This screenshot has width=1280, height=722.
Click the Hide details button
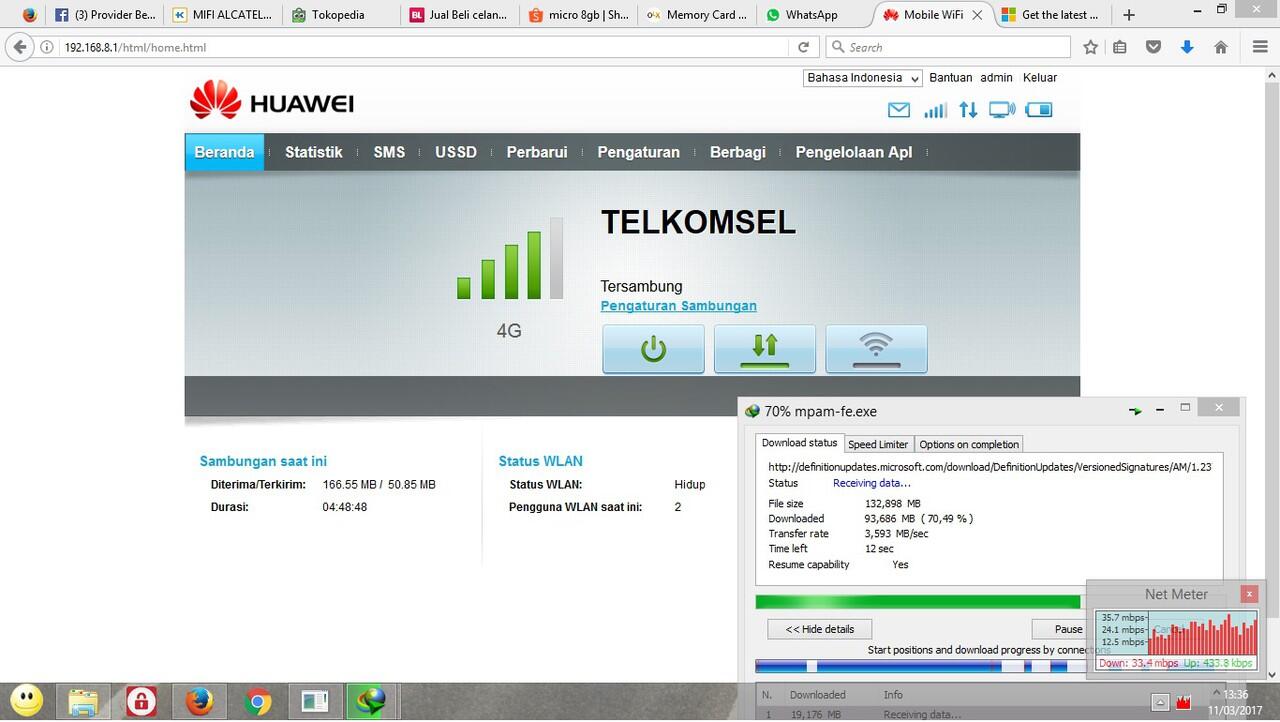[820, 629]
